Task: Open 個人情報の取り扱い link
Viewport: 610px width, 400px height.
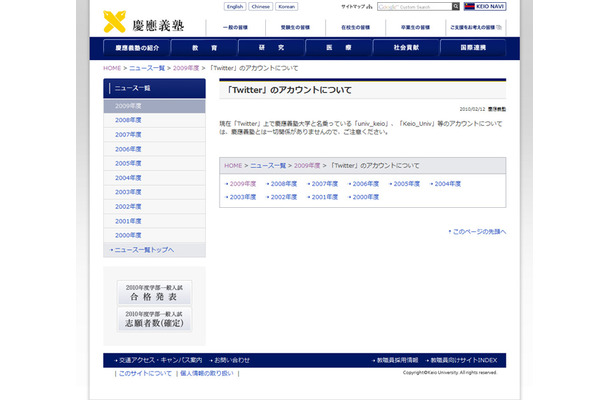Action: [207, 374]
